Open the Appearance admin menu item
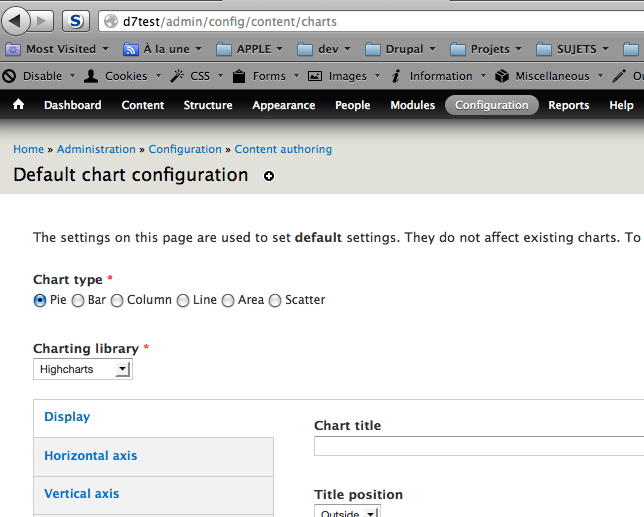Viewport: 644px width, 517px height. coord(284,105)
